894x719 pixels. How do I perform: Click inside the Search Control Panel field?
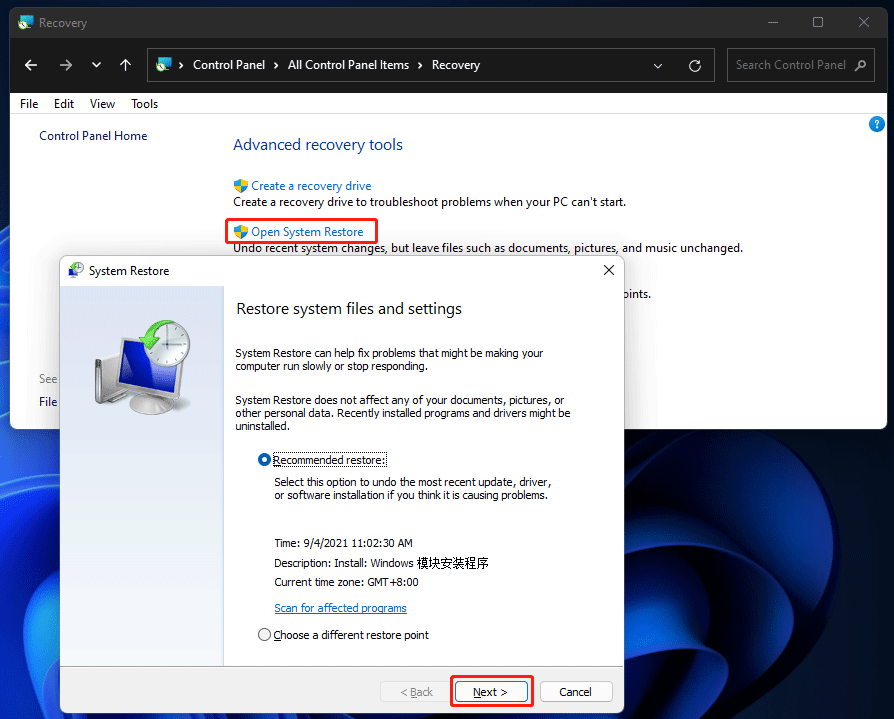(790, 65)
